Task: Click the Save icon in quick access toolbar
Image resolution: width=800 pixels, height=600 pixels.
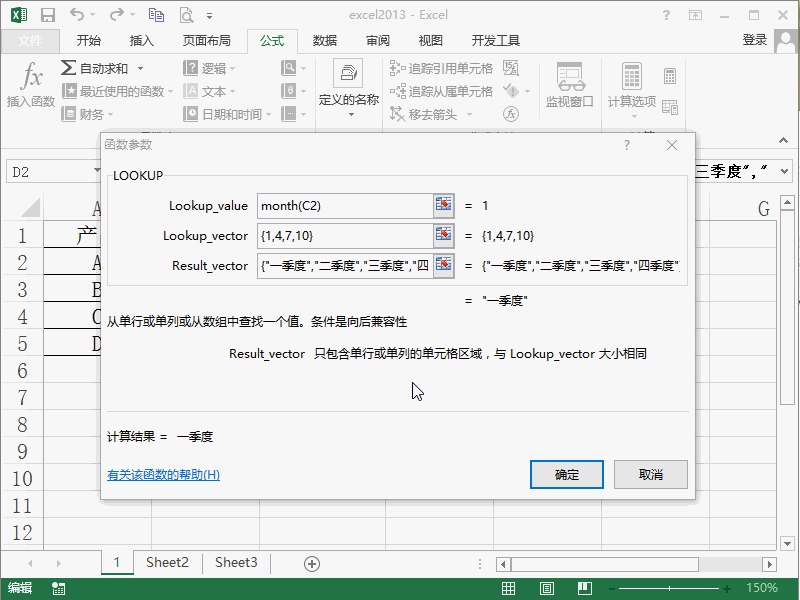Action: (x=48, y=15)
